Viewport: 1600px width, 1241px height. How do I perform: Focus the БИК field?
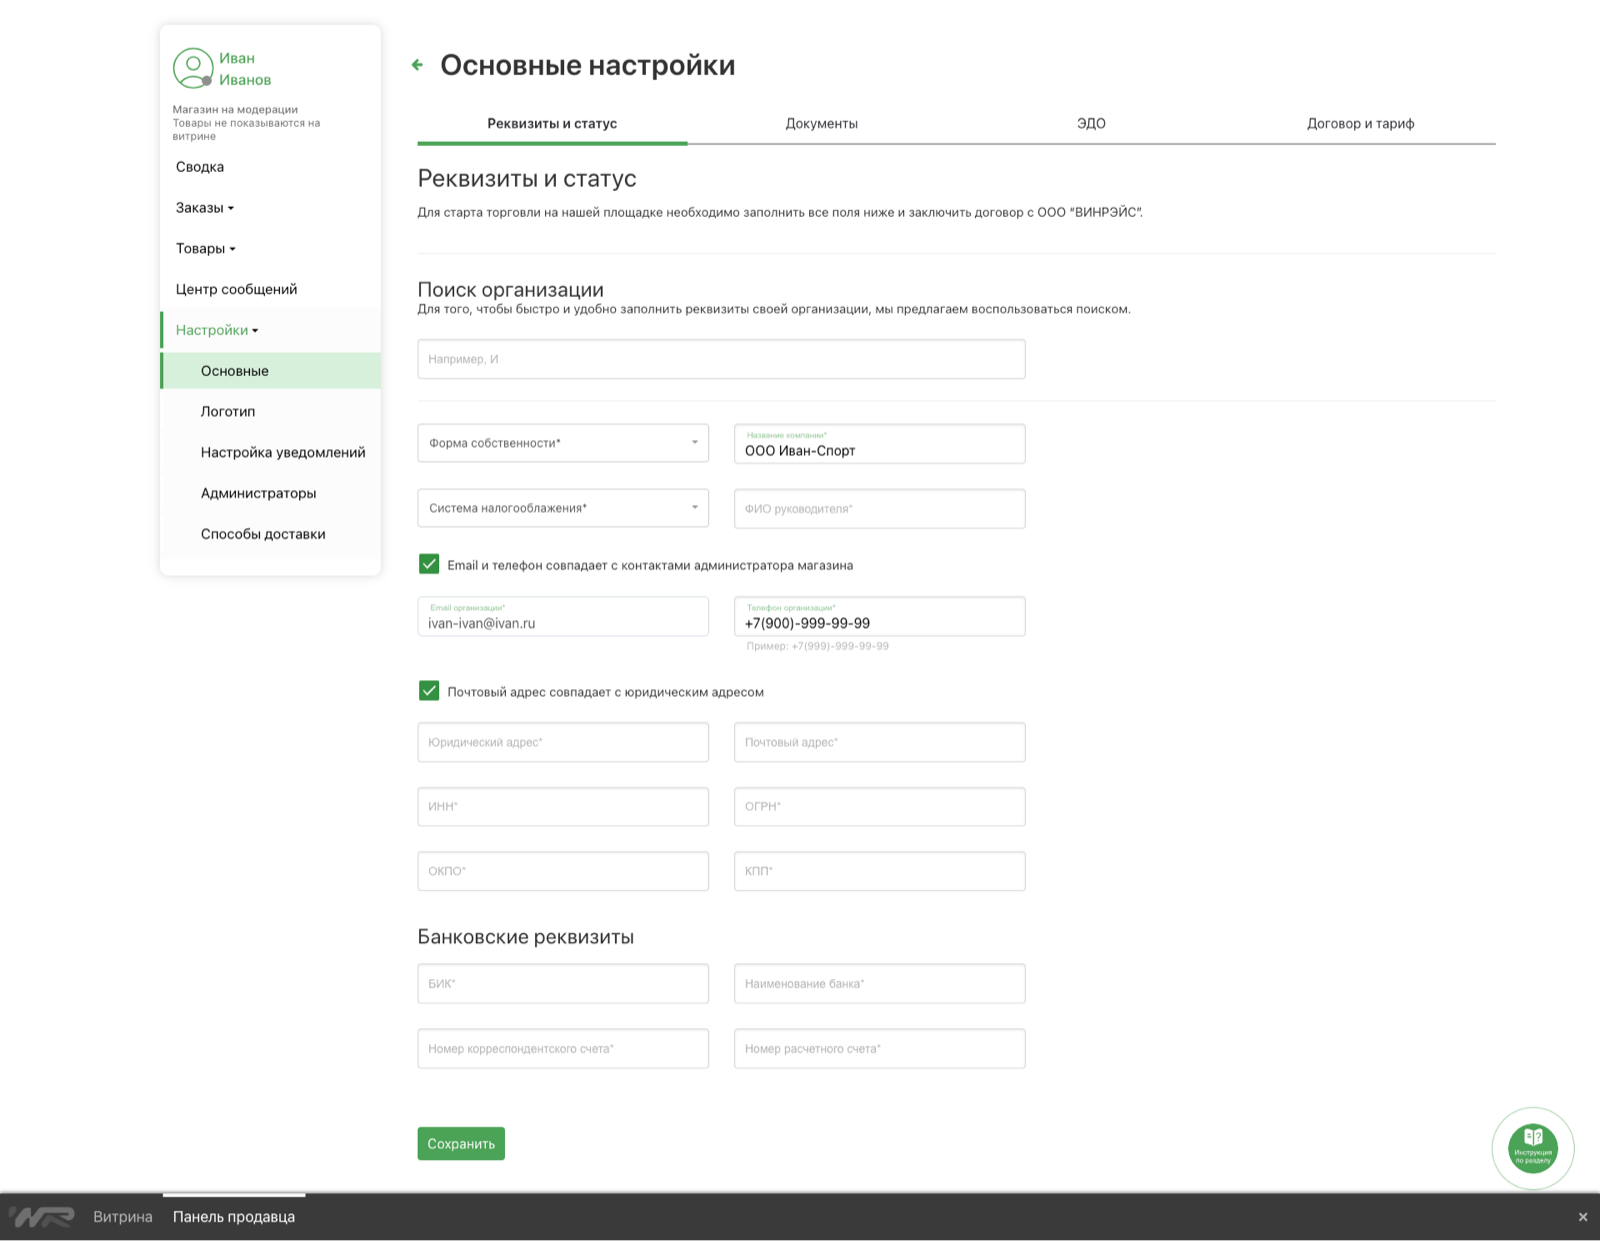563,984
